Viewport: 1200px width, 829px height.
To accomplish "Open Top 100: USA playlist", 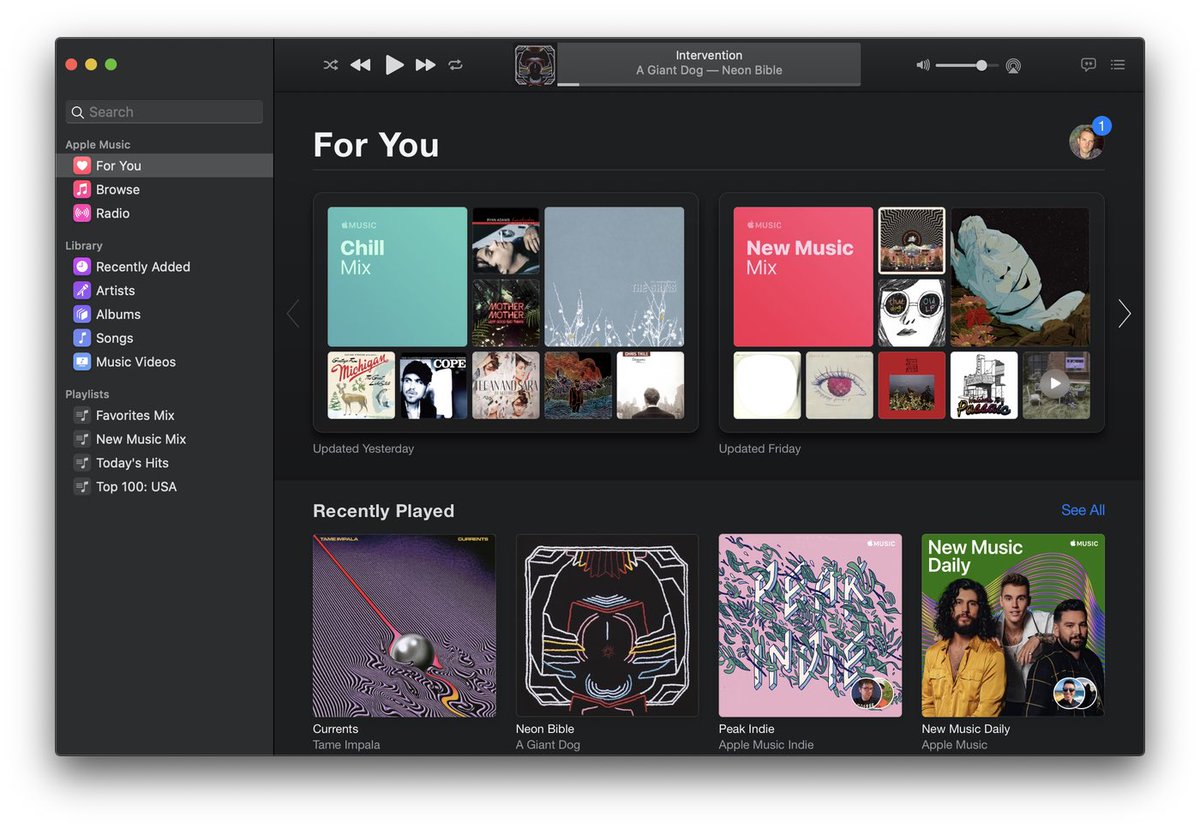I will pyautogui.click(x=164, y=487).
